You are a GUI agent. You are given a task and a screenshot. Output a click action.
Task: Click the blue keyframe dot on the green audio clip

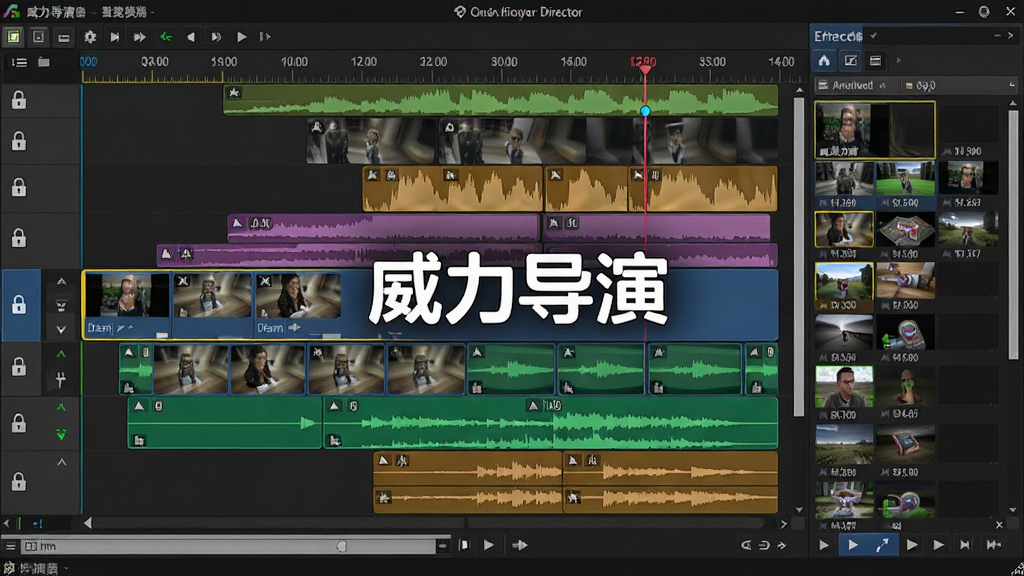tap(645, 111)
